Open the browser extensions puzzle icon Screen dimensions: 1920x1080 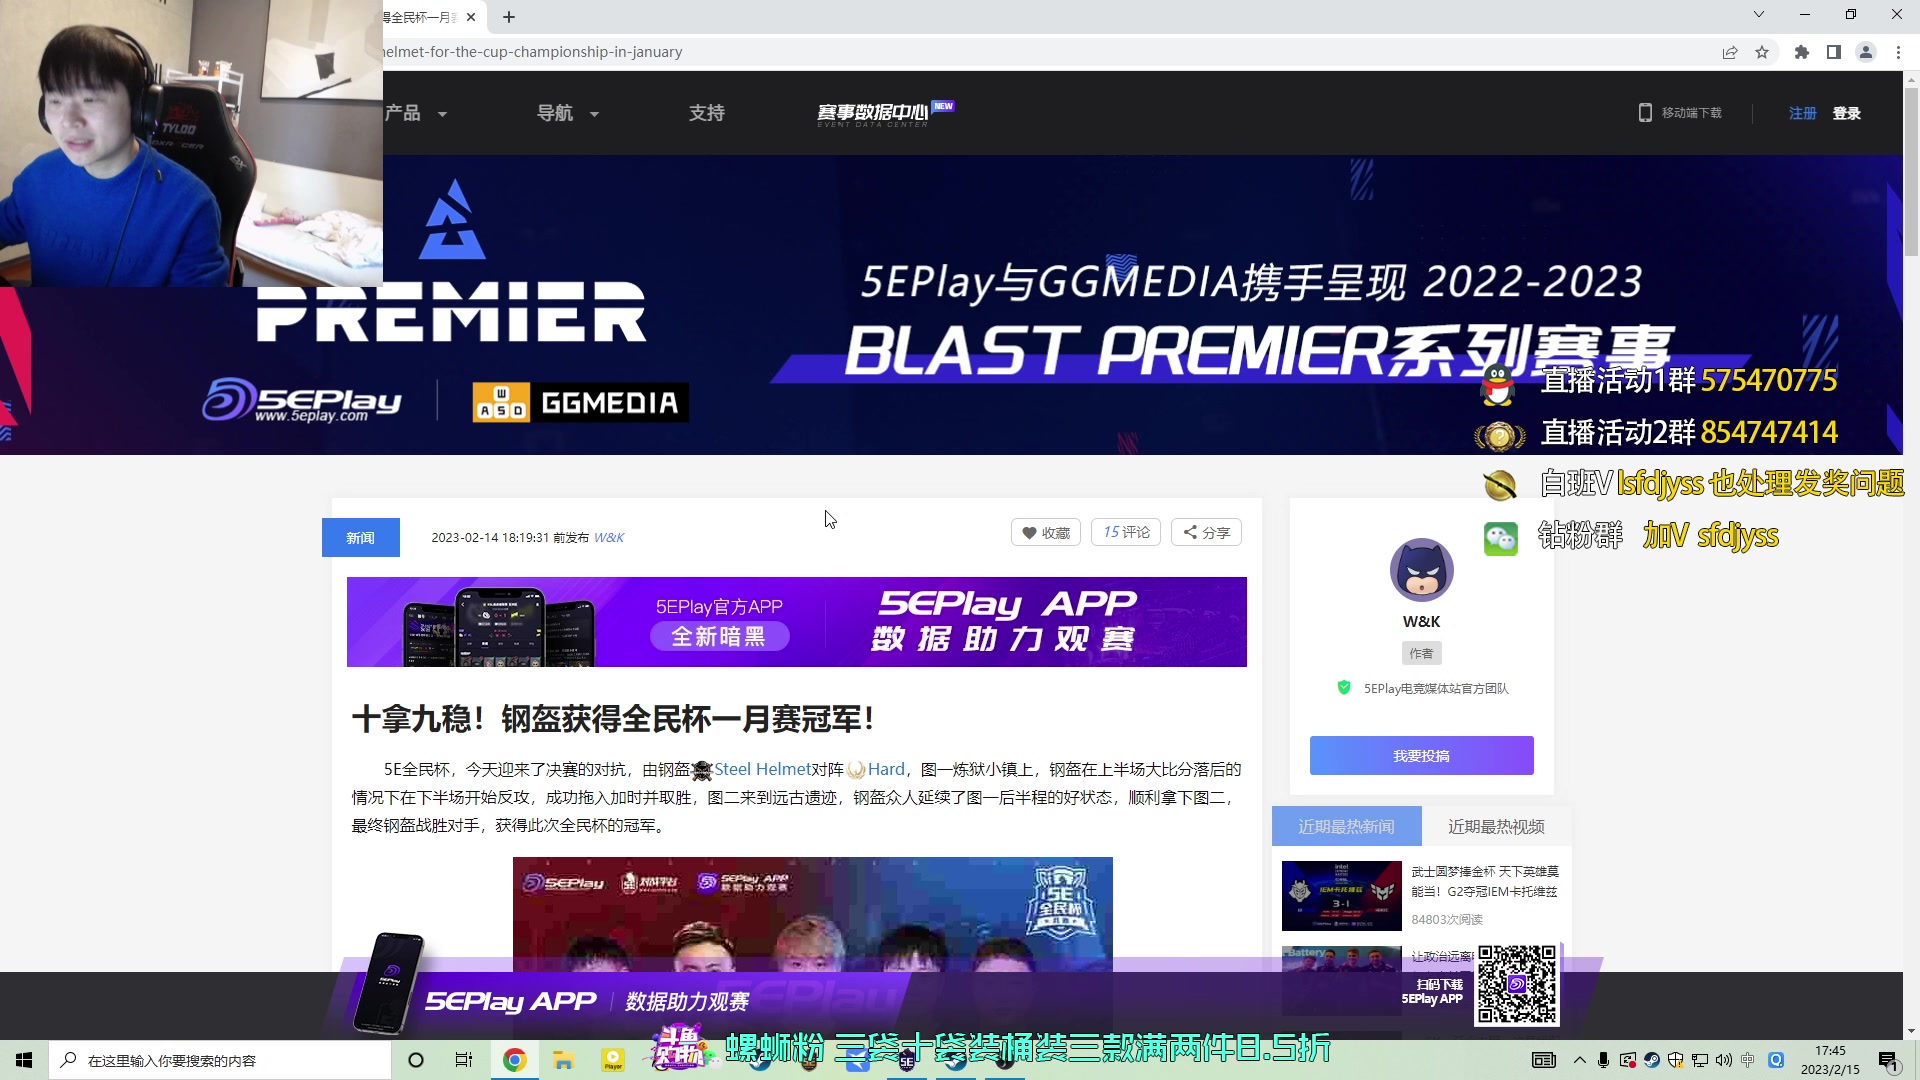point(1800,52)
